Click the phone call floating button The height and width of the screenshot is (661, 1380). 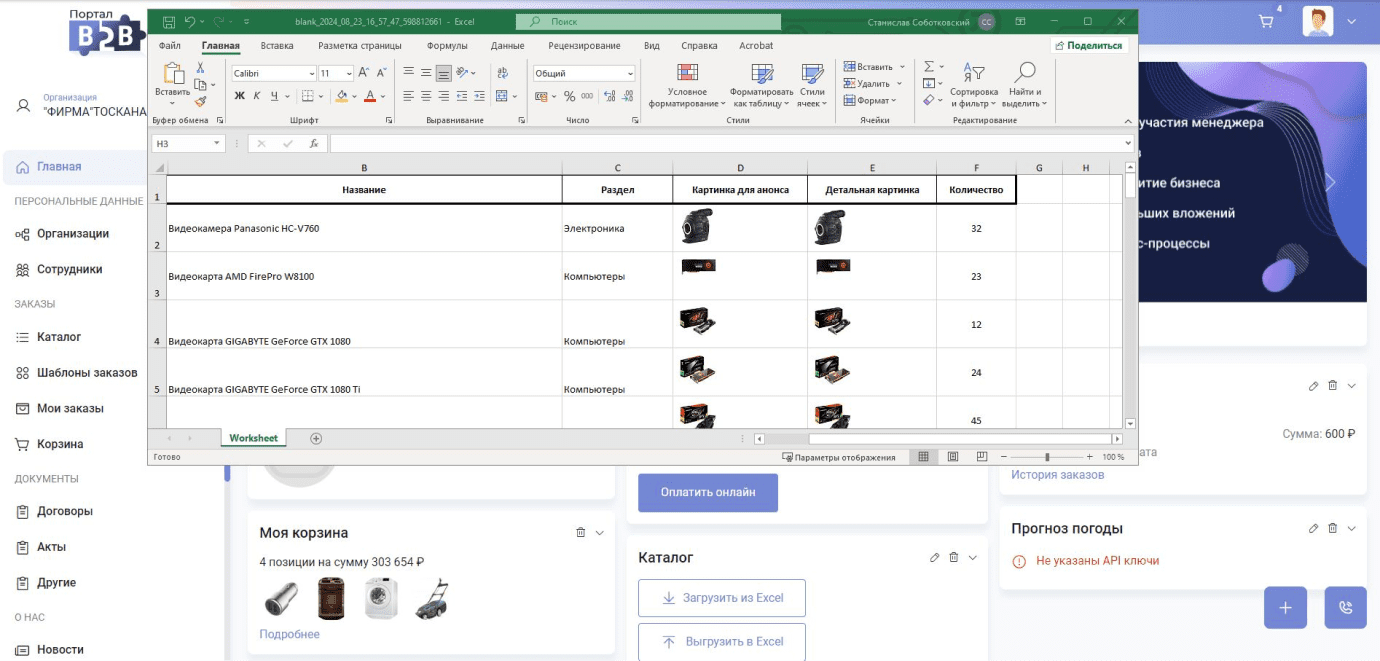click(1346, 607)
